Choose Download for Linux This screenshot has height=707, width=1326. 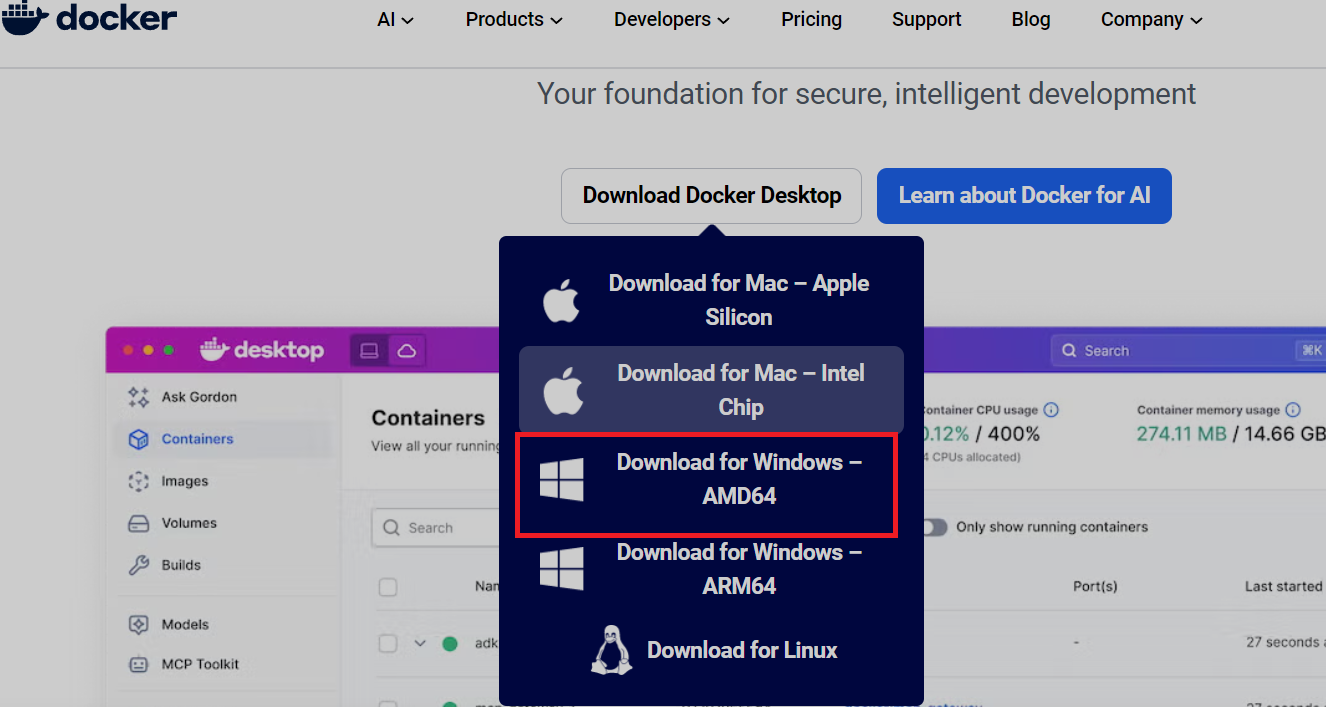click(x=711, y=650)
